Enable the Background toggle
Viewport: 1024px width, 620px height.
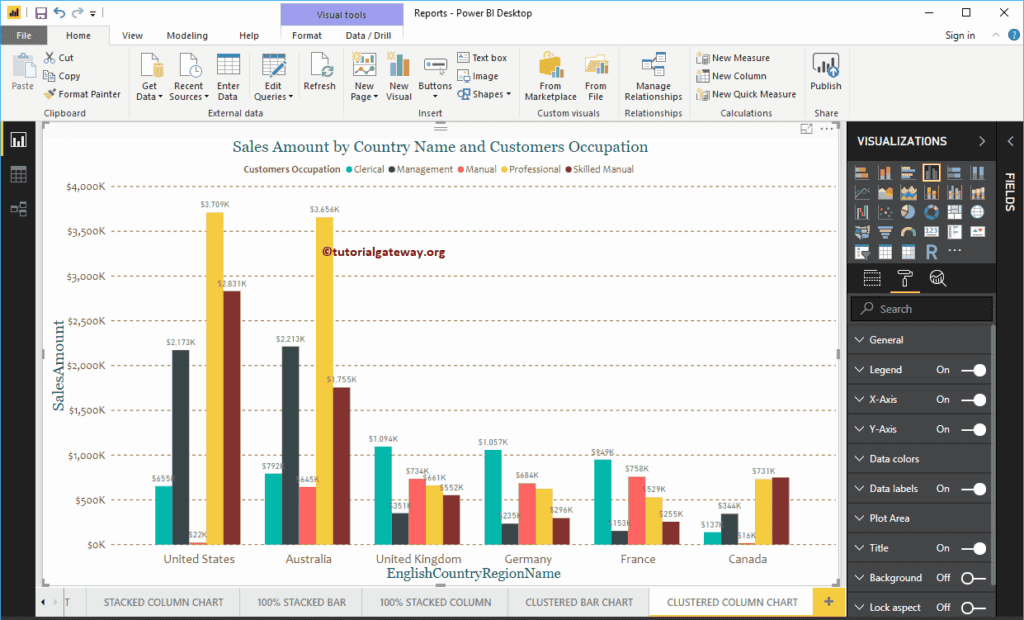[973, 577]
